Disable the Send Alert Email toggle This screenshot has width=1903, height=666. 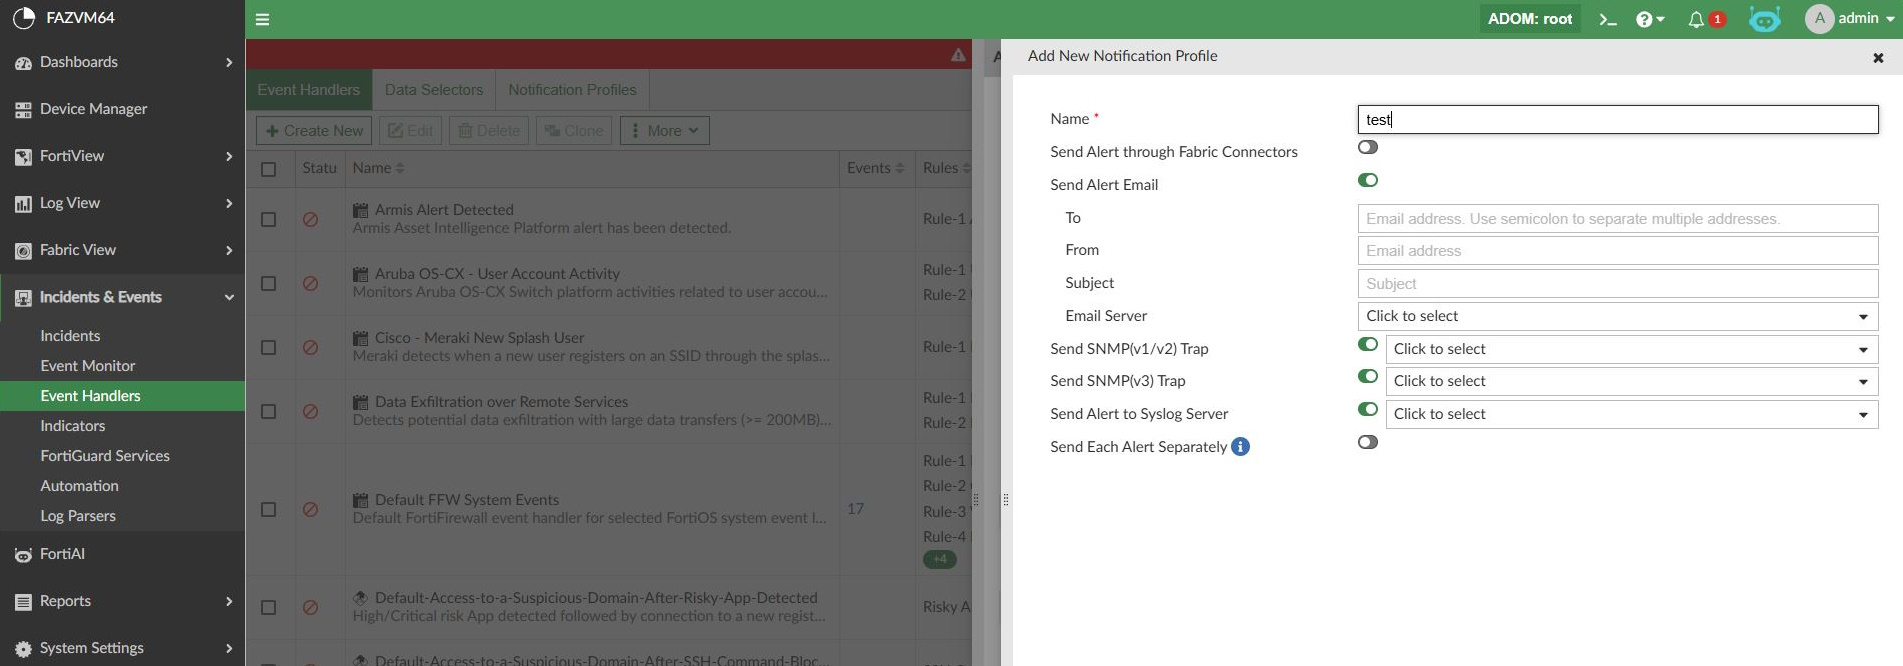coord(1368,181)
